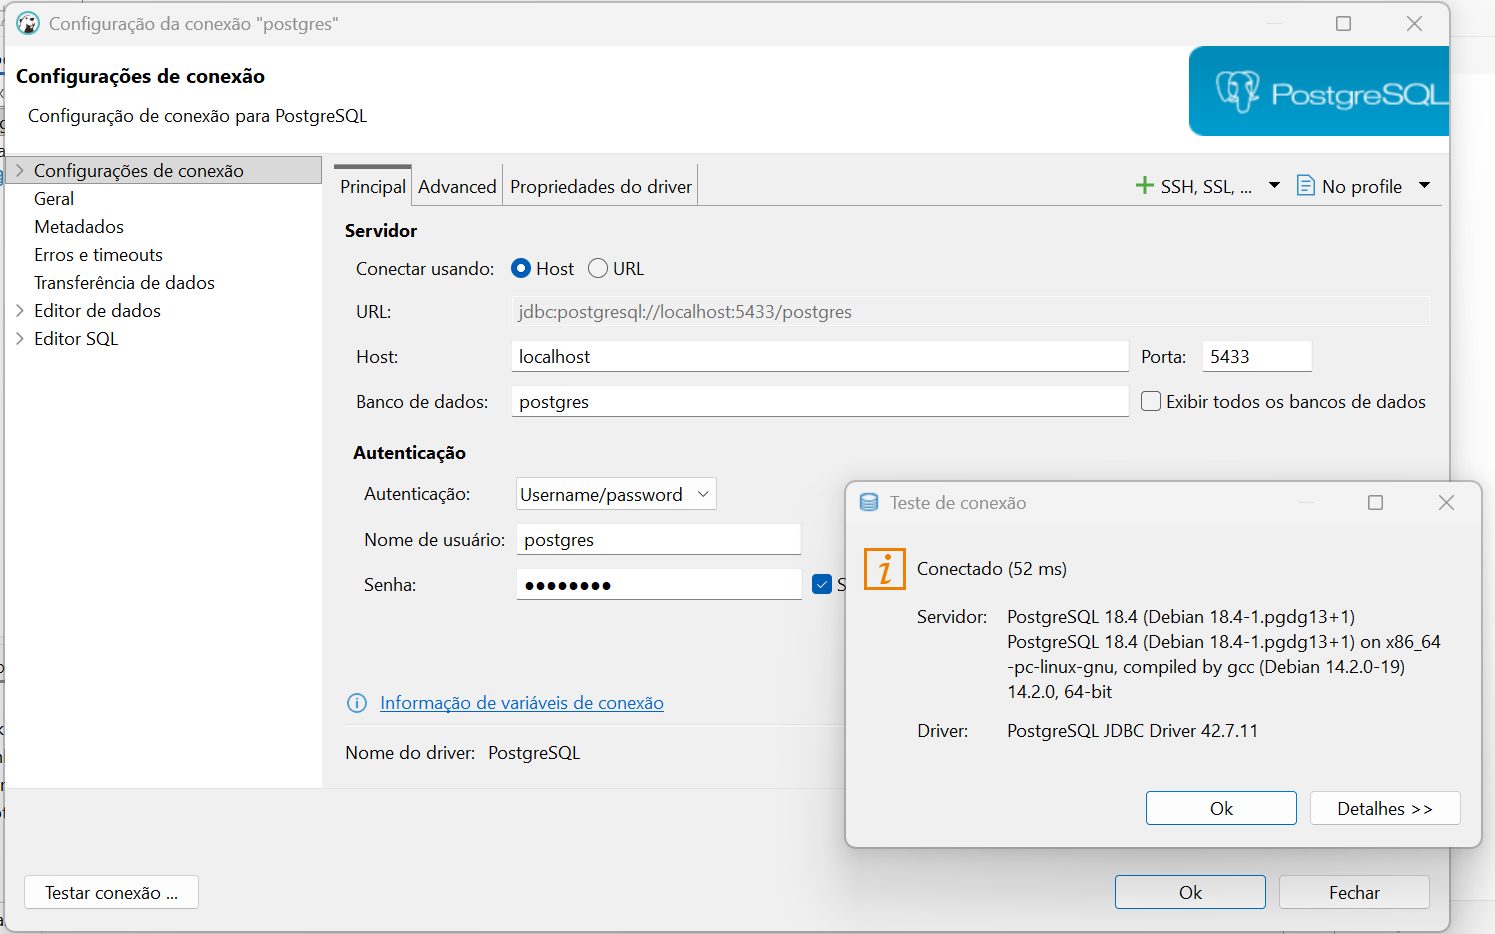Open the Username/password authentication dropdown
Viewport: 1495px width, 934px height.
click(616, 494)
